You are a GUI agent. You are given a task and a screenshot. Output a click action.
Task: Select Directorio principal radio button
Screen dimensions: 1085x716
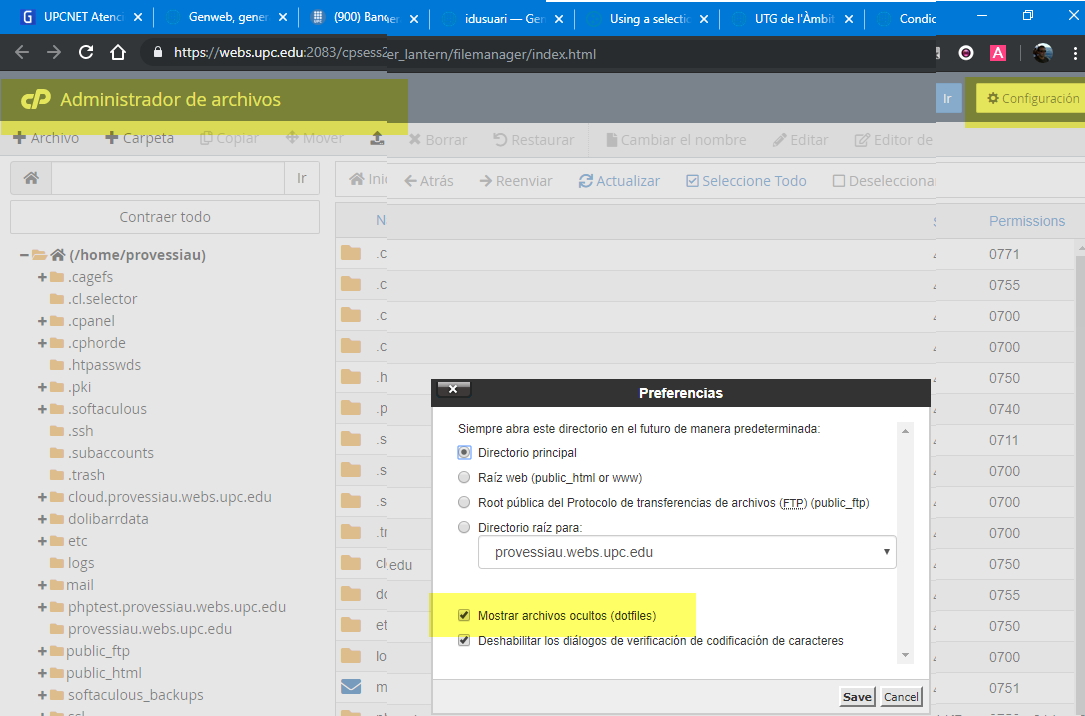pyautogui.click(x=464, y=452)
